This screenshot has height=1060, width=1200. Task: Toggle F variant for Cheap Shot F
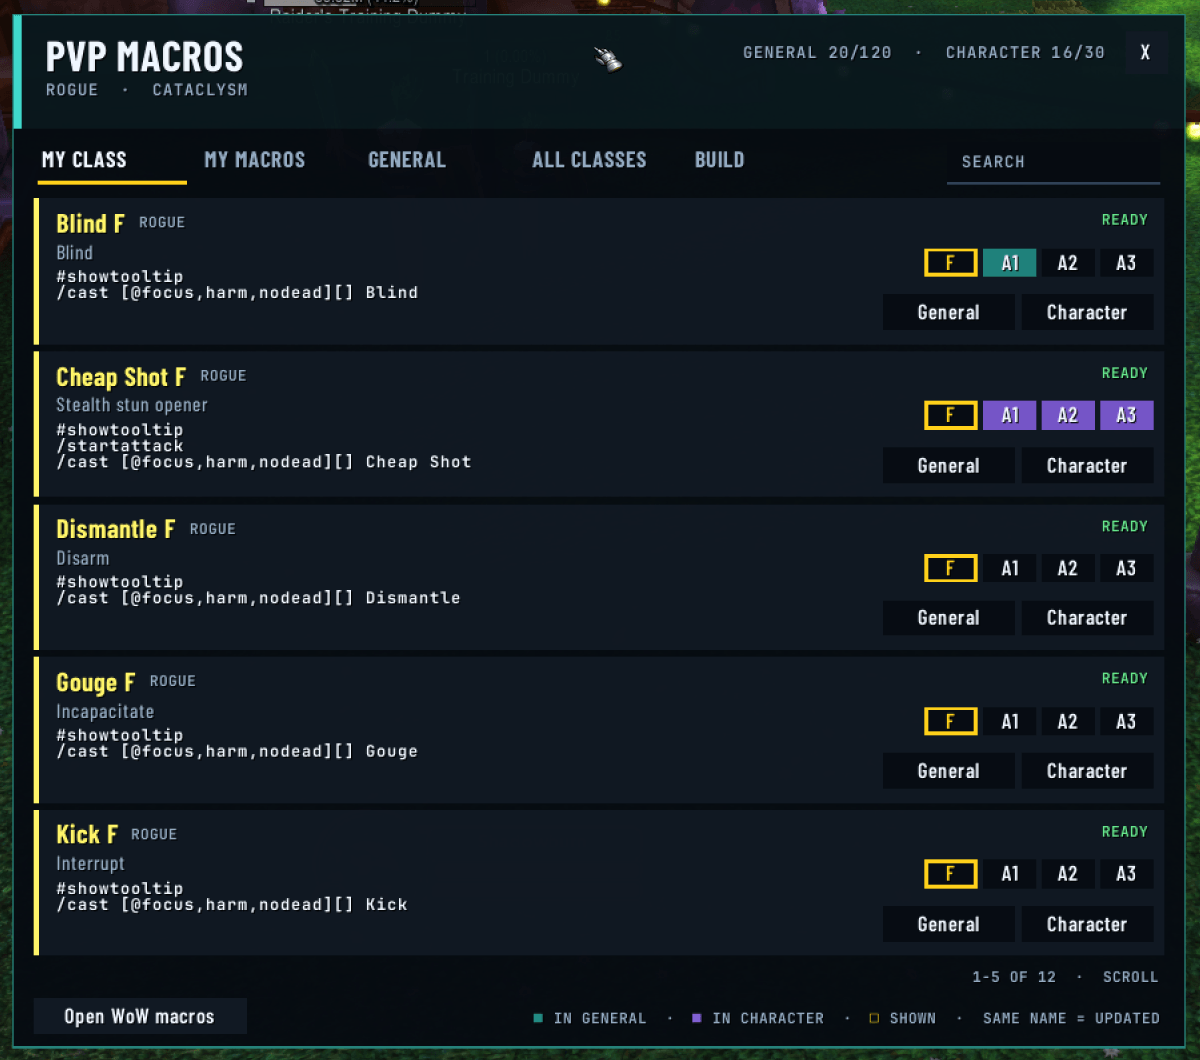coord(950,415)
